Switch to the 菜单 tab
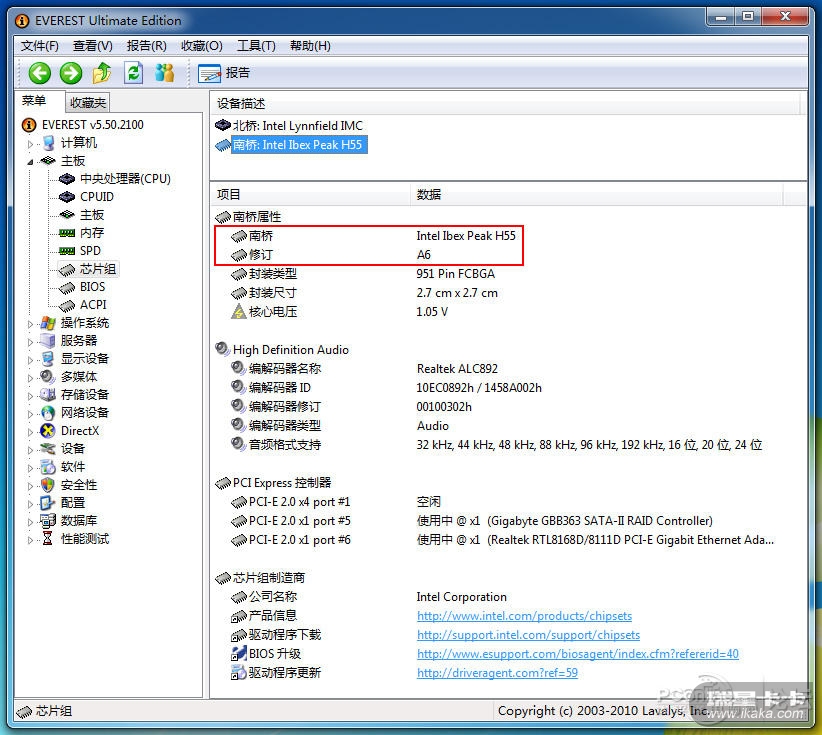 [34, 101]
